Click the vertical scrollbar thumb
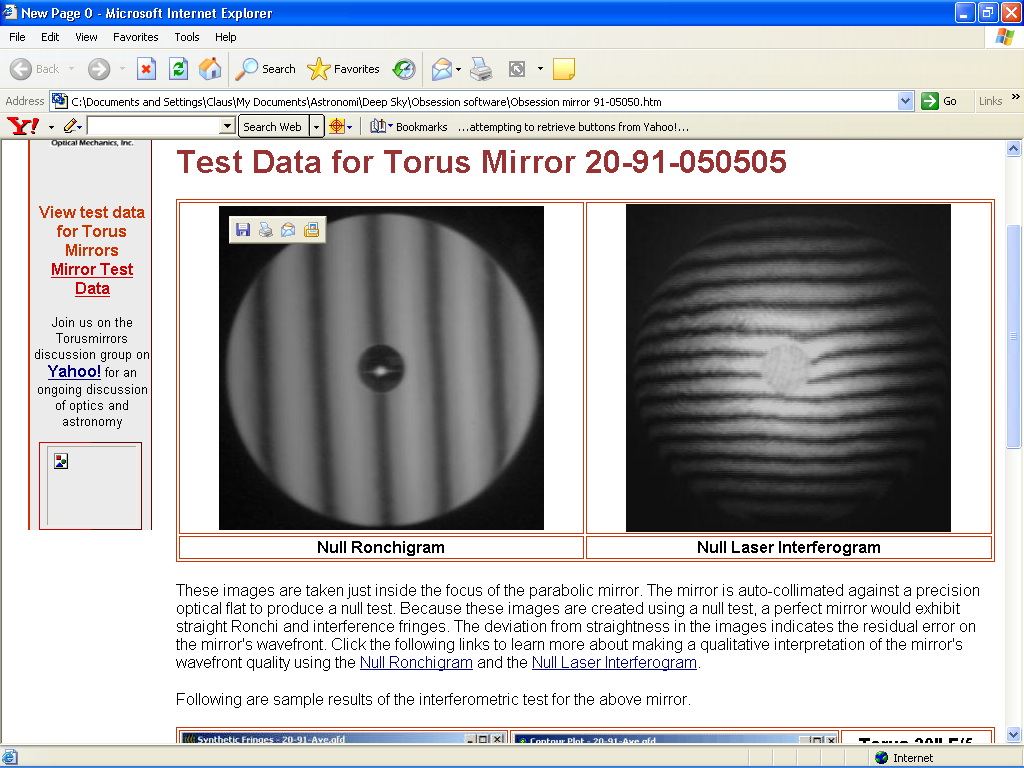 (1014, 336)
